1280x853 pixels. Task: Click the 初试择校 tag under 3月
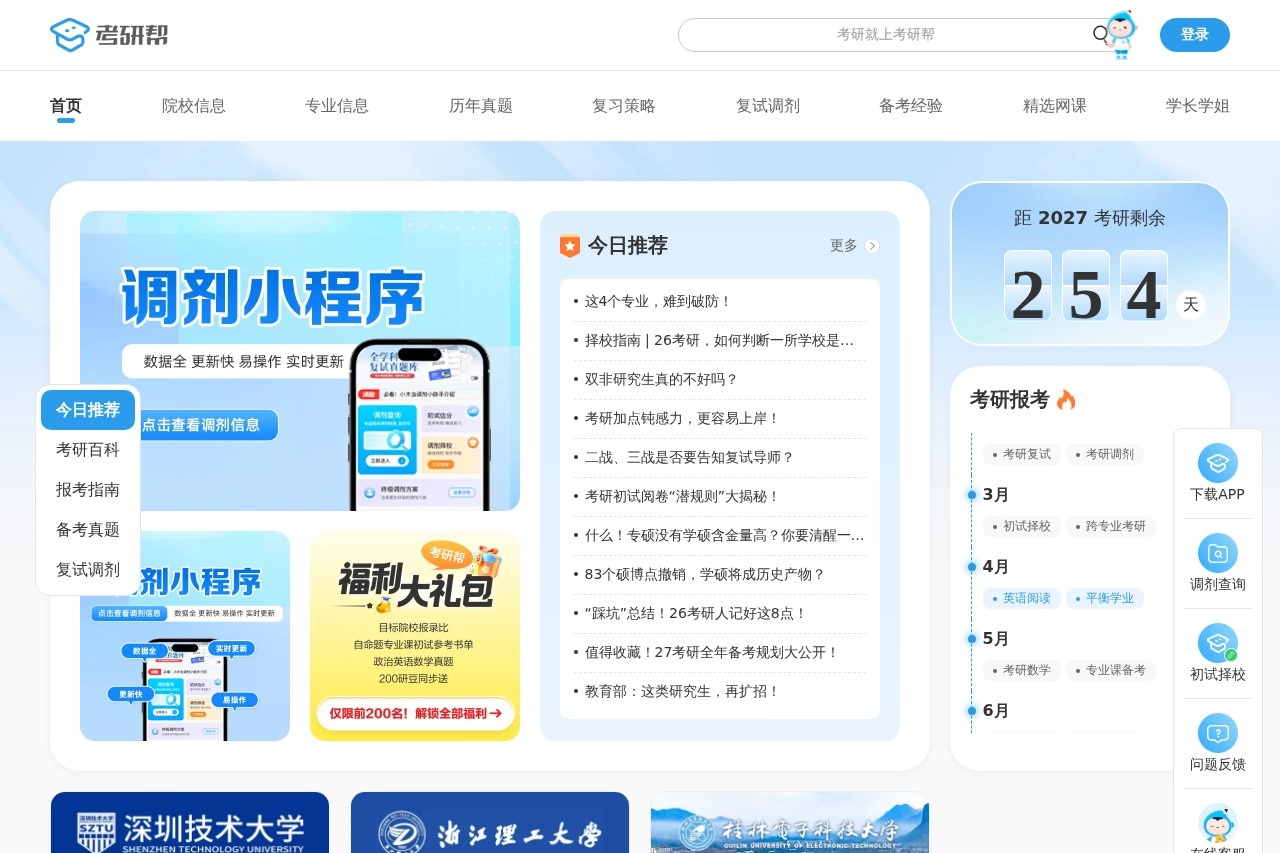[1021, 526]
